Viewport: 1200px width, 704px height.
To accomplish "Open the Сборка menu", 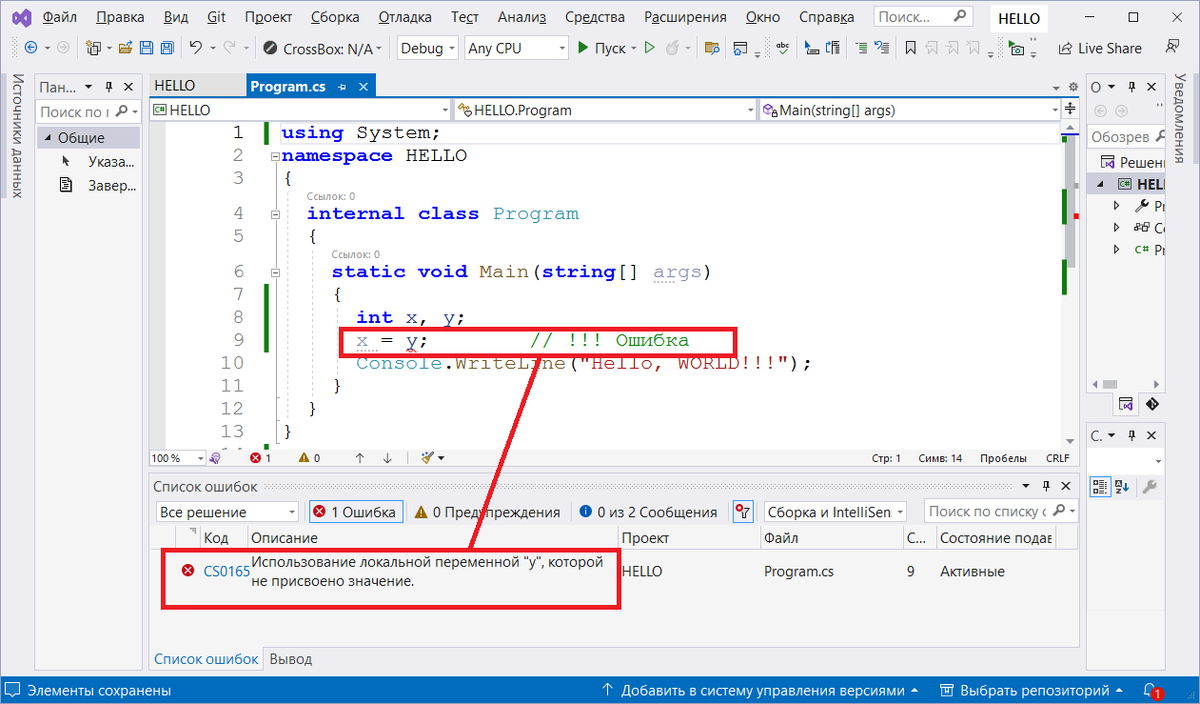I will coord(335,17).
